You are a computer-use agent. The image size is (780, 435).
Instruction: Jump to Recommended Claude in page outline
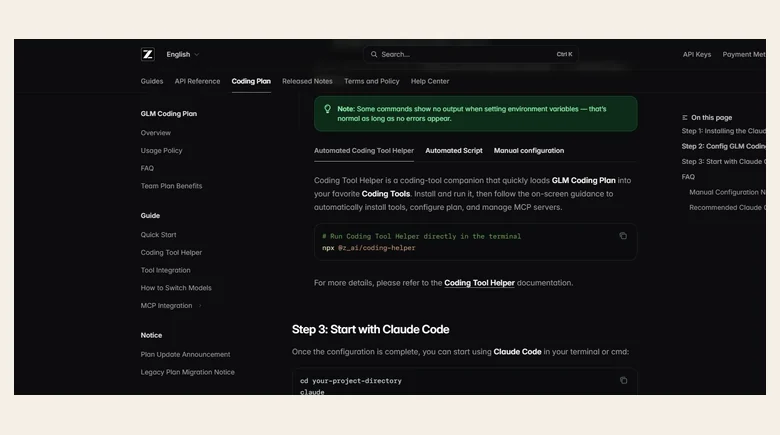click(728, 208)
